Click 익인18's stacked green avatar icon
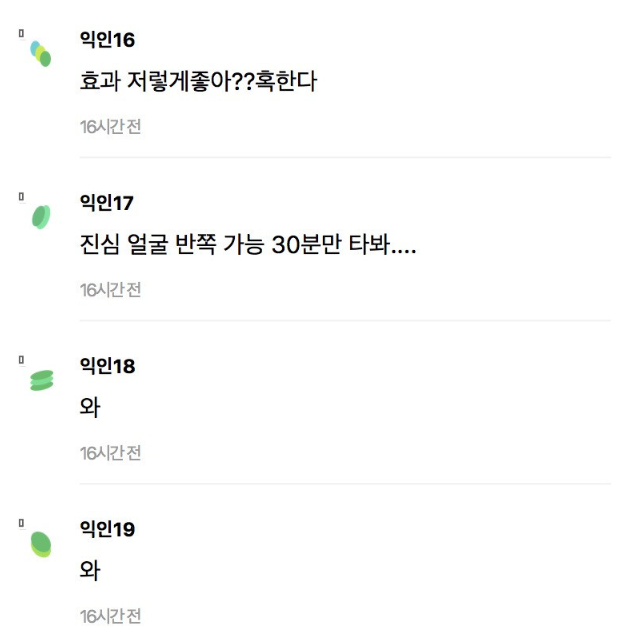Screen dimensions: 630x642 pos(41,380)
